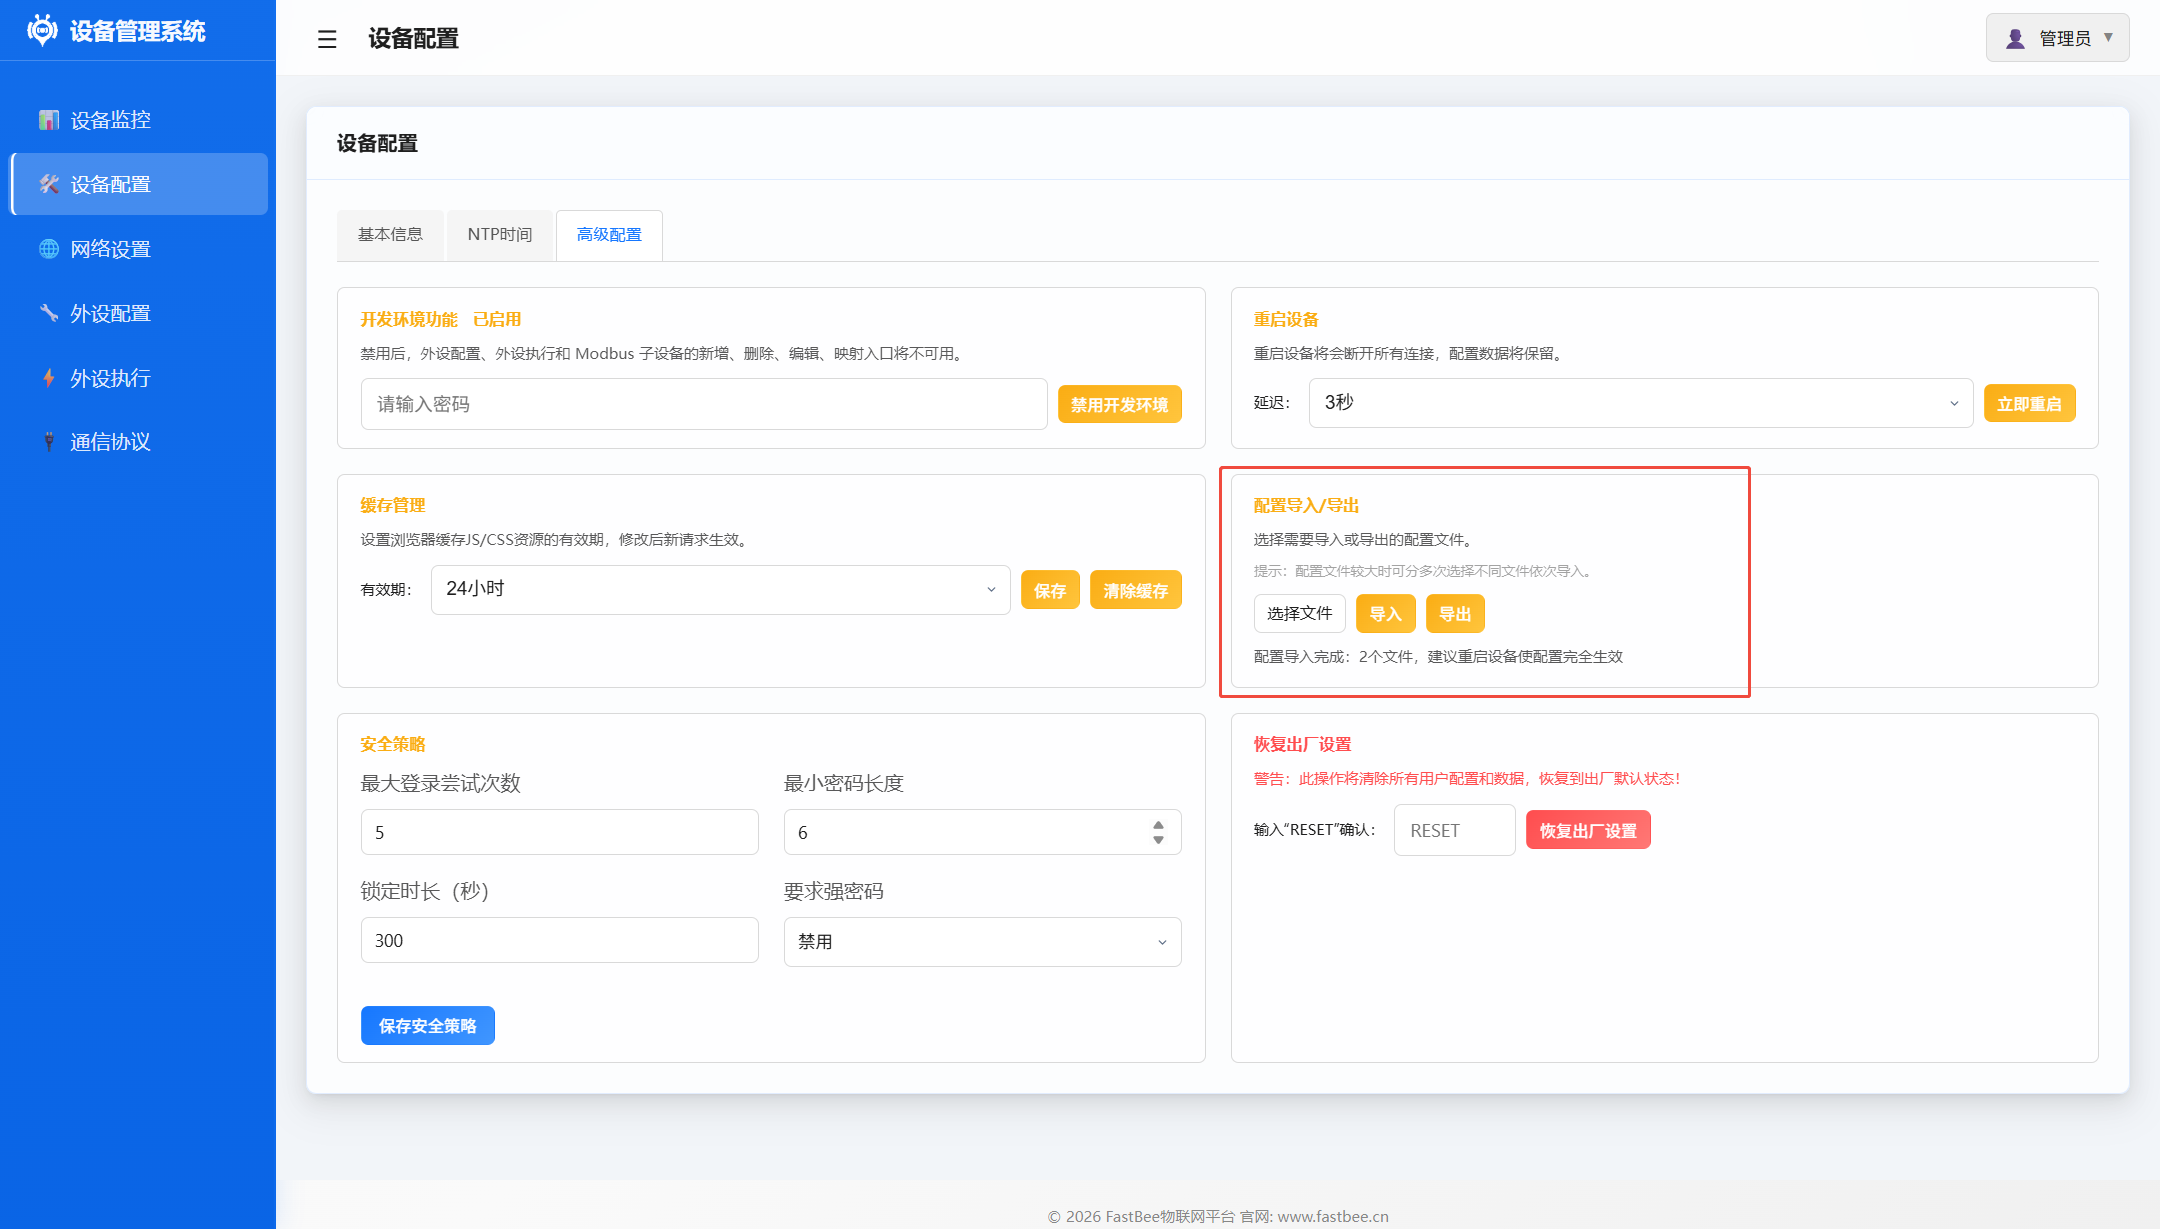Click the 开发环境功能 heading
Viewport: 2160px width, 1229px height.
coord(409,319)
